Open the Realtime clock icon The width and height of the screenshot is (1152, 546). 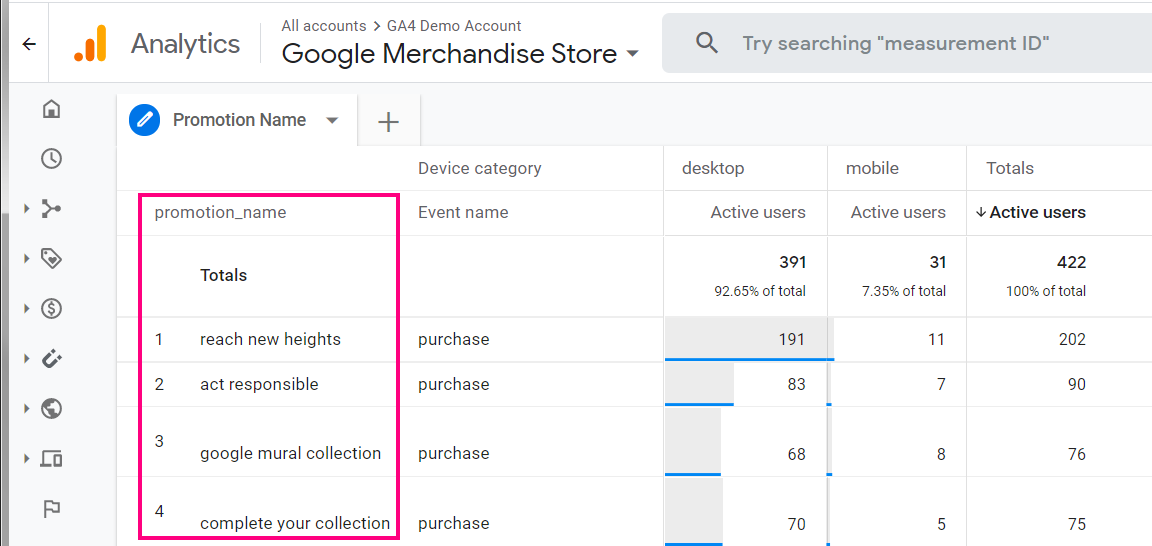51,158
